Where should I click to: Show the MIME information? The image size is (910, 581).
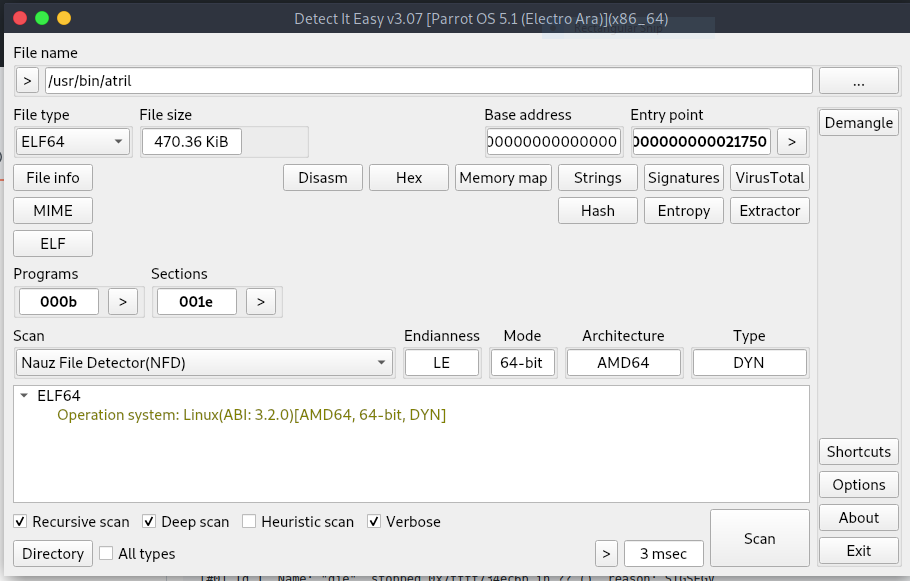pyautogui.click(x=52, y=210)
